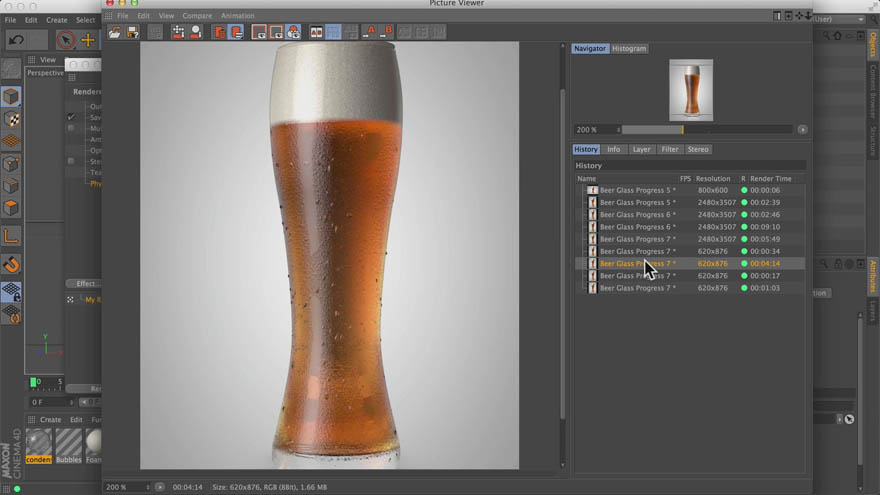Viewport: 880px width, 495px height.
Task: Select Beer Glass Progress 7 00:01:03 row
Action: [x=690, y=288]
